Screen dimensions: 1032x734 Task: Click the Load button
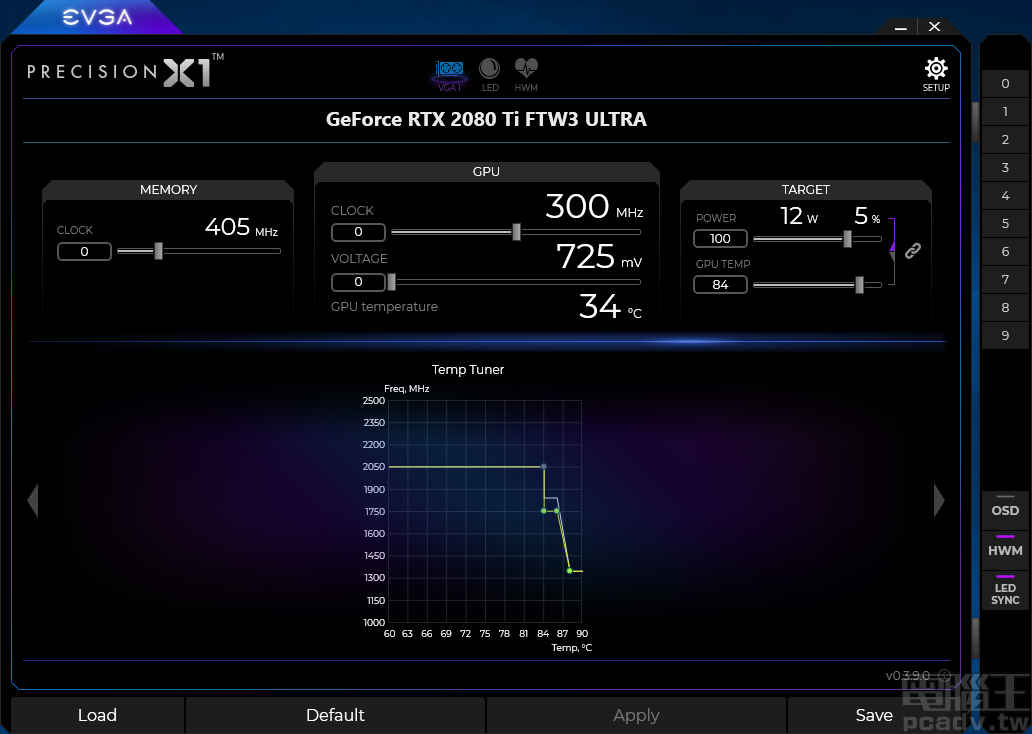(x=97, y=715)
